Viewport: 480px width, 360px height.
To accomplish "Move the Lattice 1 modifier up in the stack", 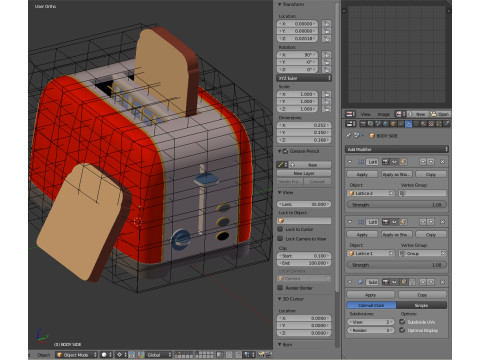I will pyautogui.click(x=423, y=222).
